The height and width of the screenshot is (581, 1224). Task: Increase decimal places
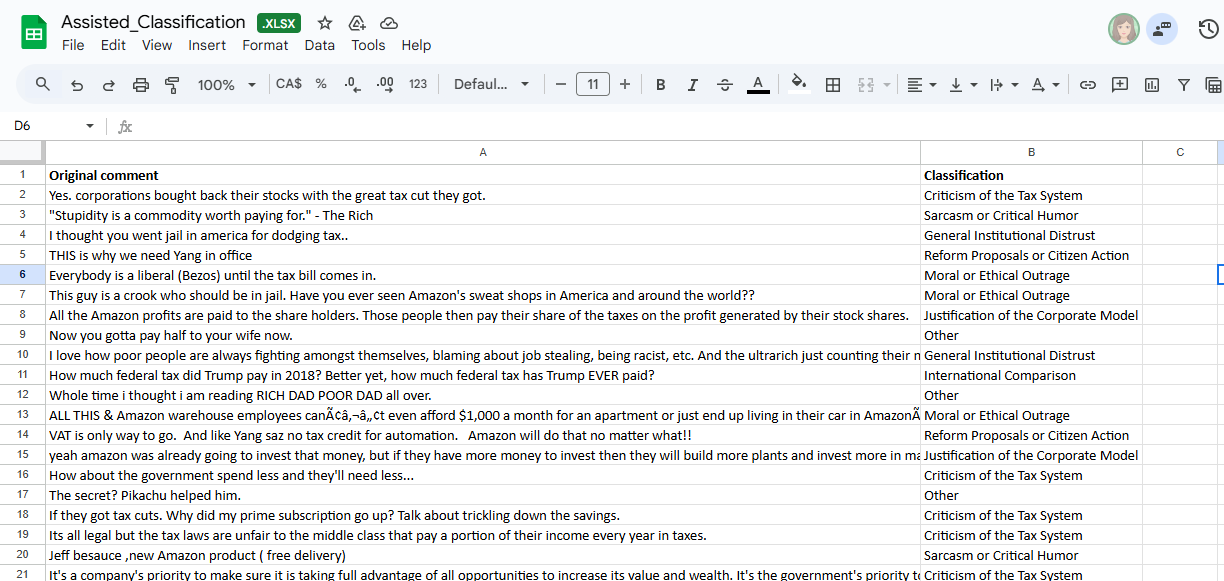point(385,85)
